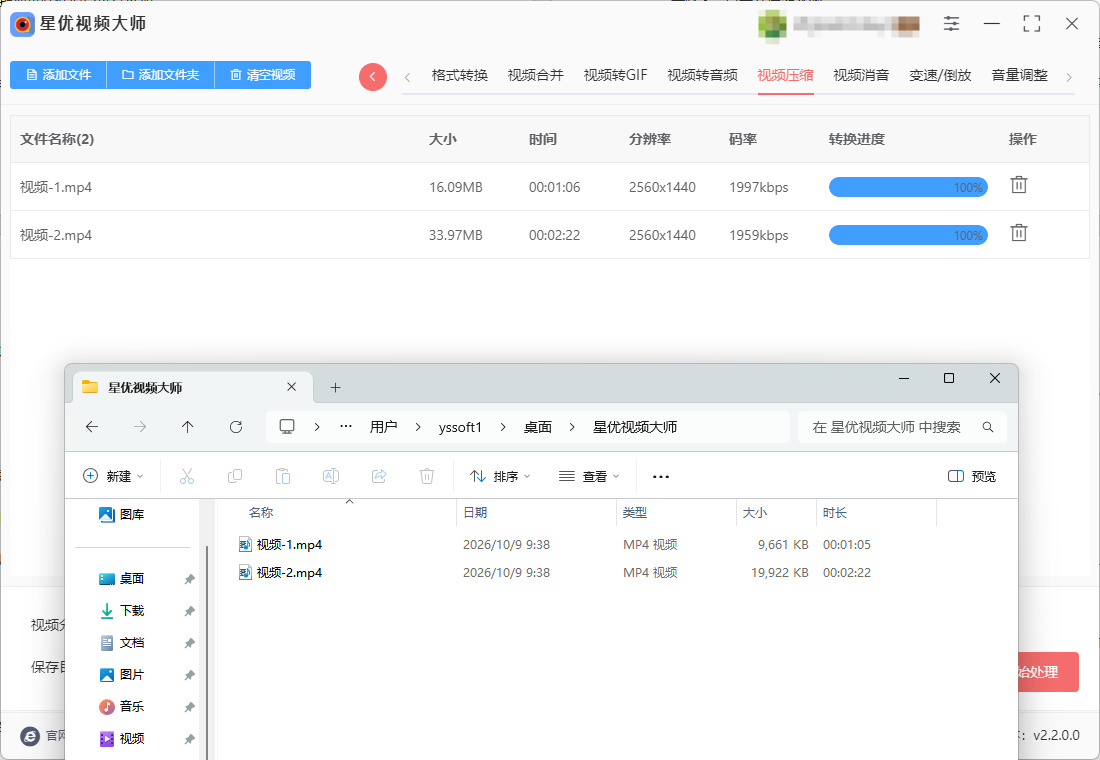Click the Explorer cut scissors icon
1100x760 pixels.
(187, 476)
